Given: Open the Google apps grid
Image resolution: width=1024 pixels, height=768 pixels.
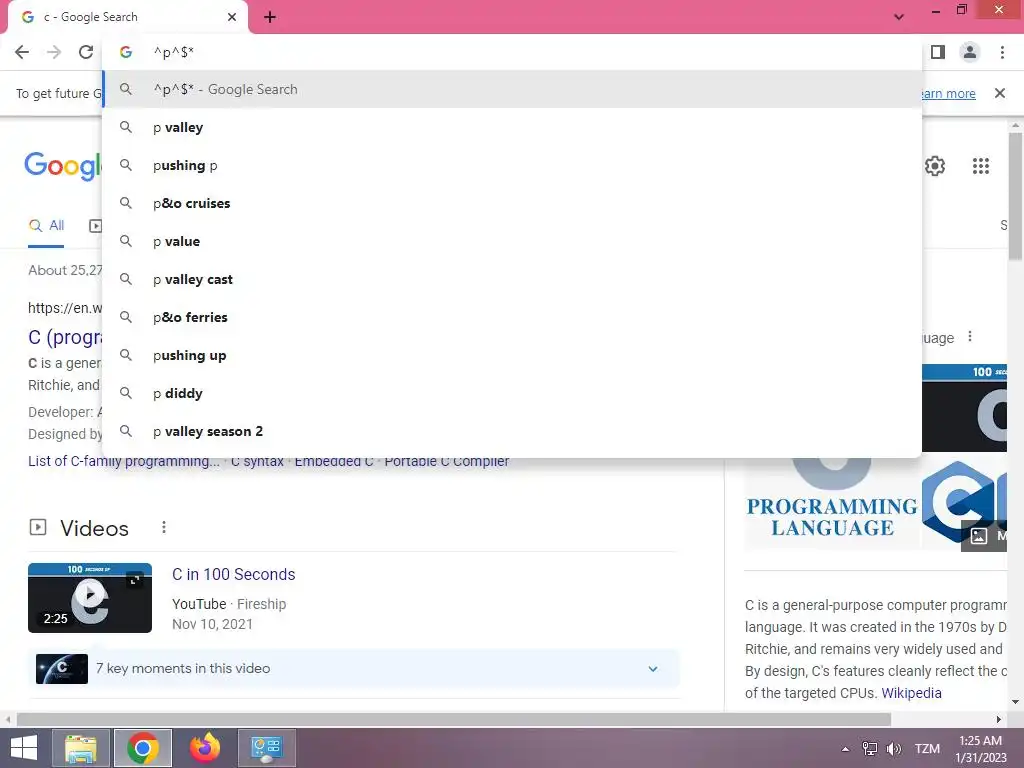Looking at the screenshot, I should (x=980, y=166).
